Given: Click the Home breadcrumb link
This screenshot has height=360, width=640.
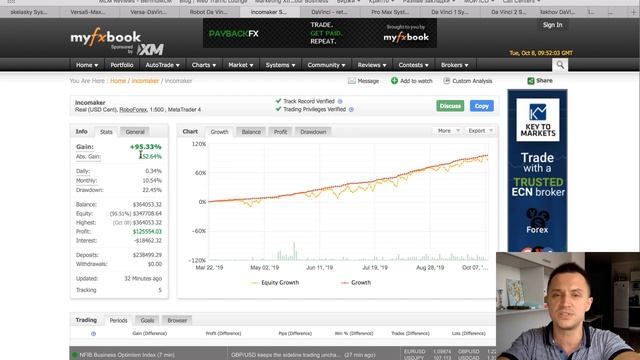Looking at the screenshot, I should tap(118, 81).
